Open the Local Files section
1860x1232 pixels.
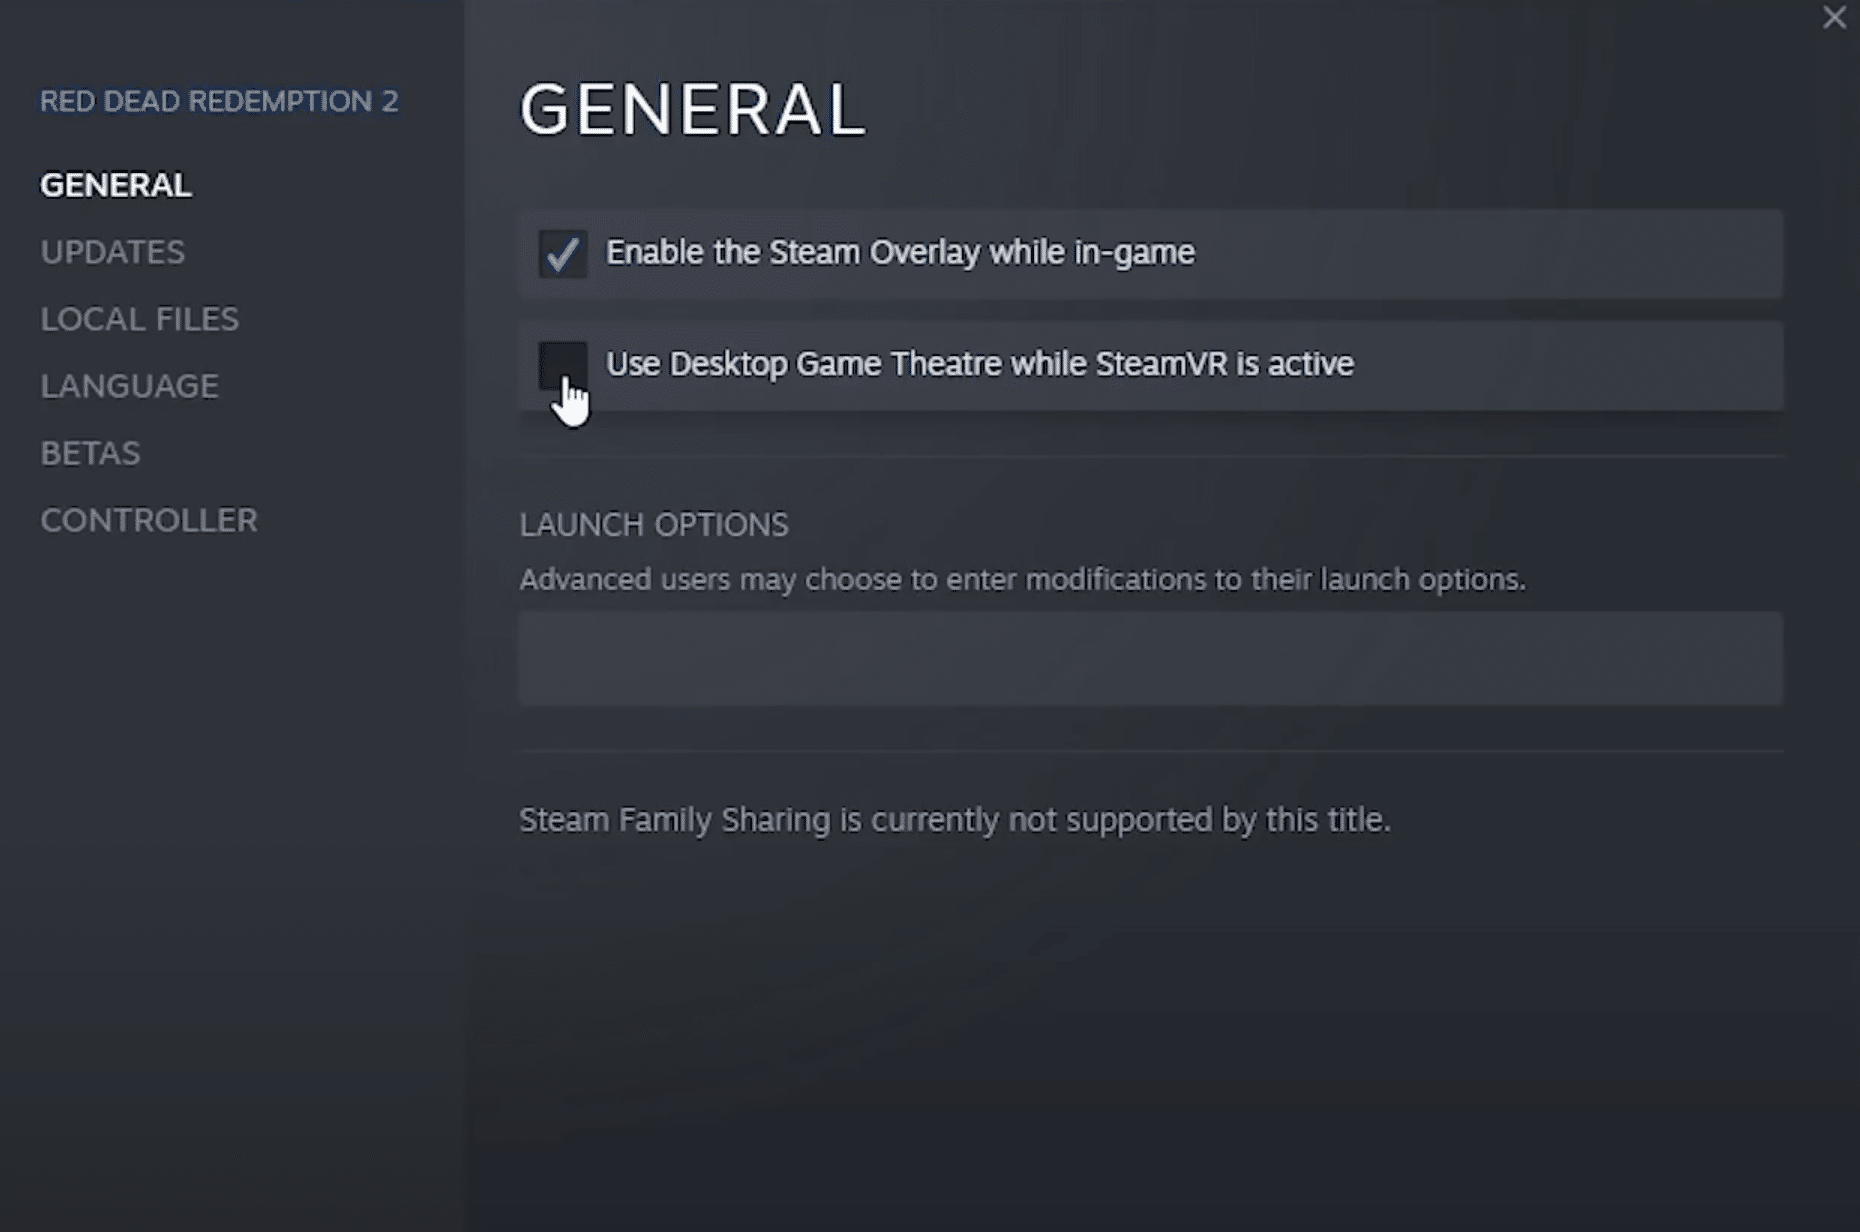140,319
